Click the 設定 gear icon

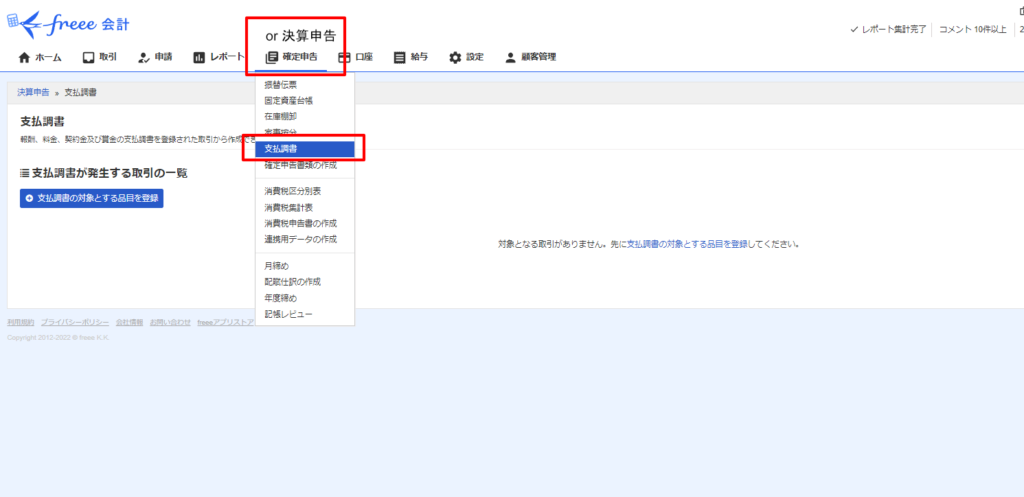tap(455, 57)
